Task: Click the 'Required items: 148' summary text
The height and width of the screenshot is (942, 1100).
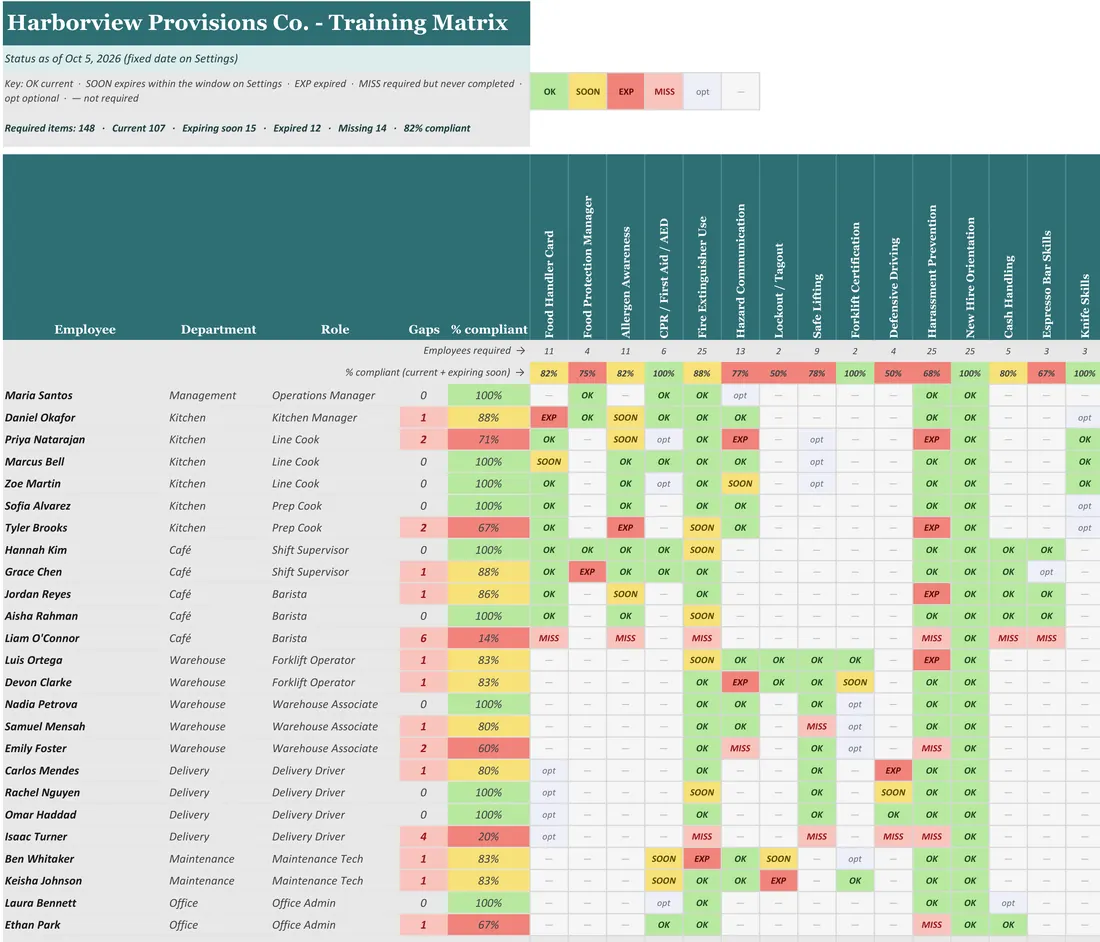Action: pyautogui.click(x=50, y=128)
